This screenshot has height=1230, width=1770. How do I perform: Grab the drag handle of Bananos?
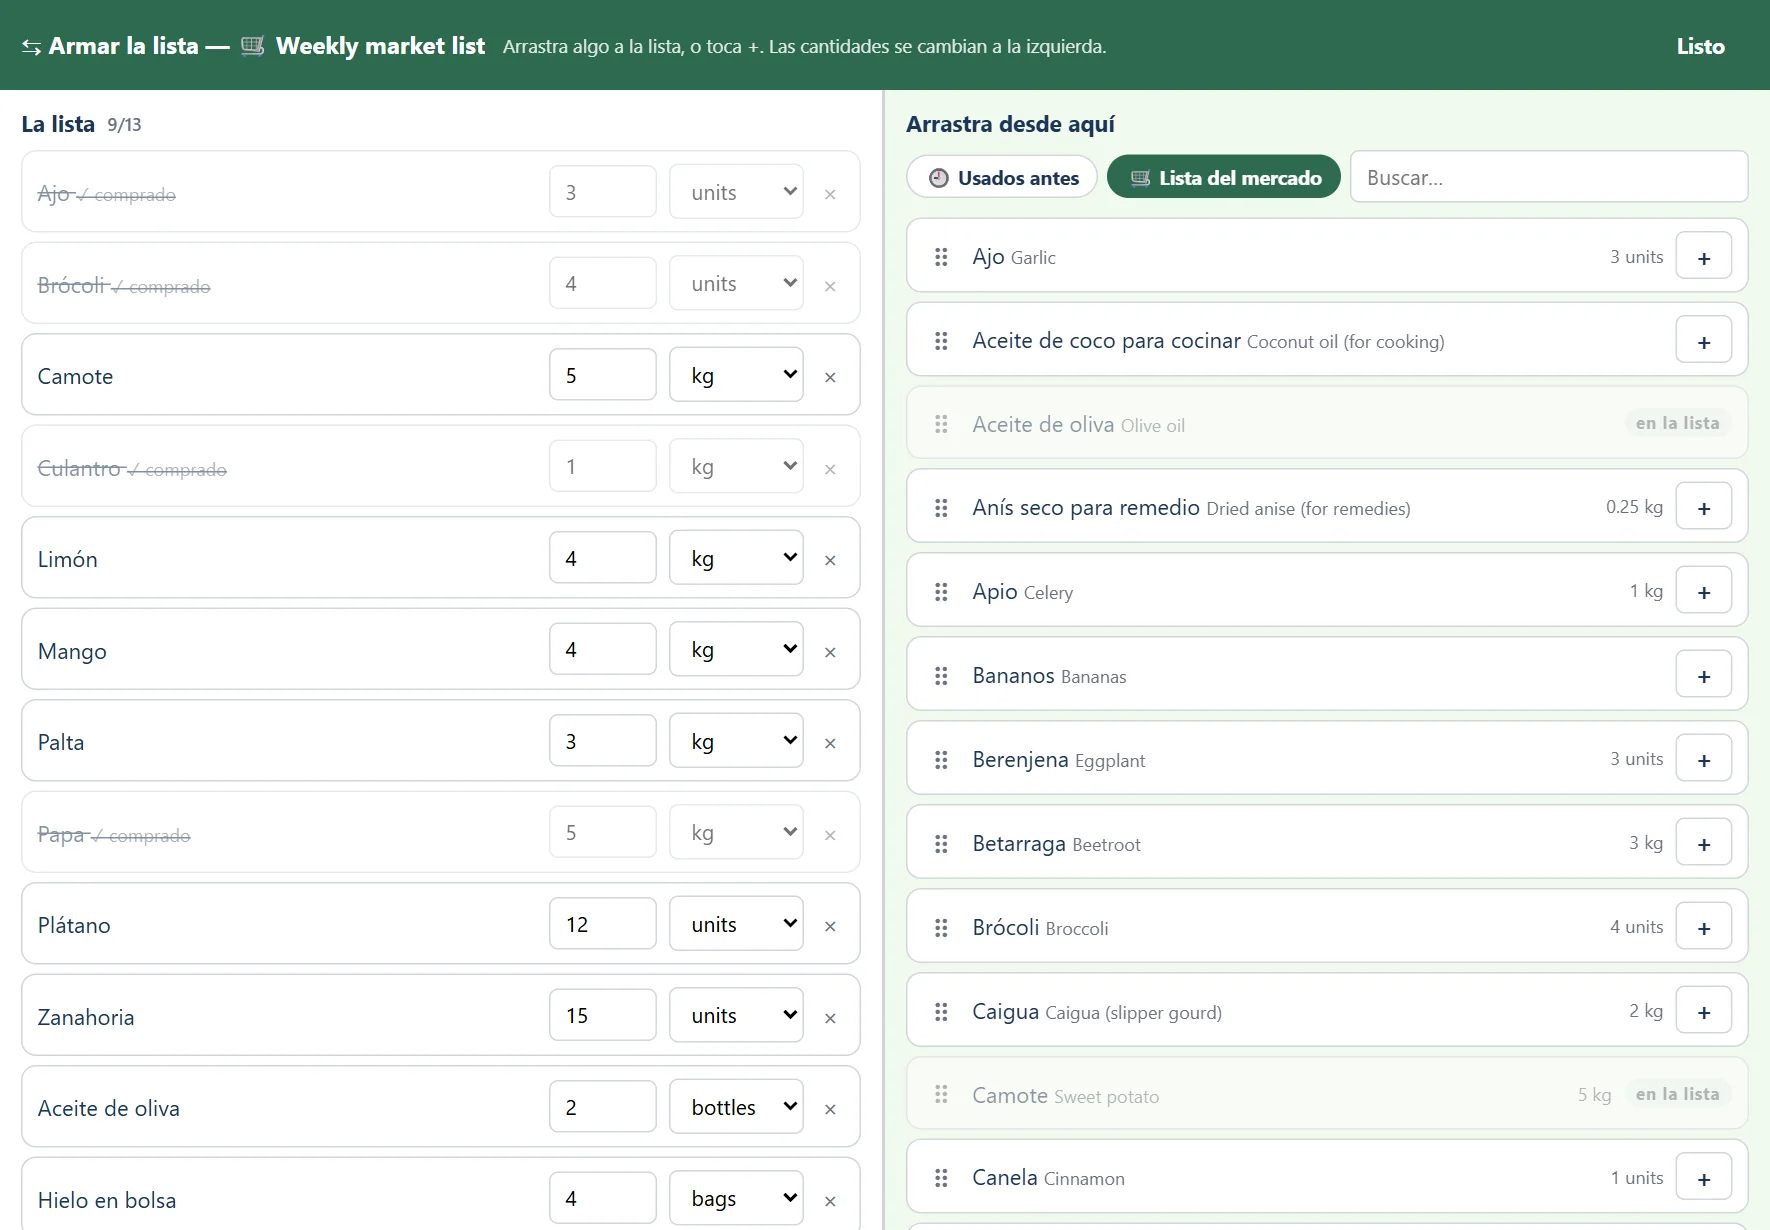[941, 676]
